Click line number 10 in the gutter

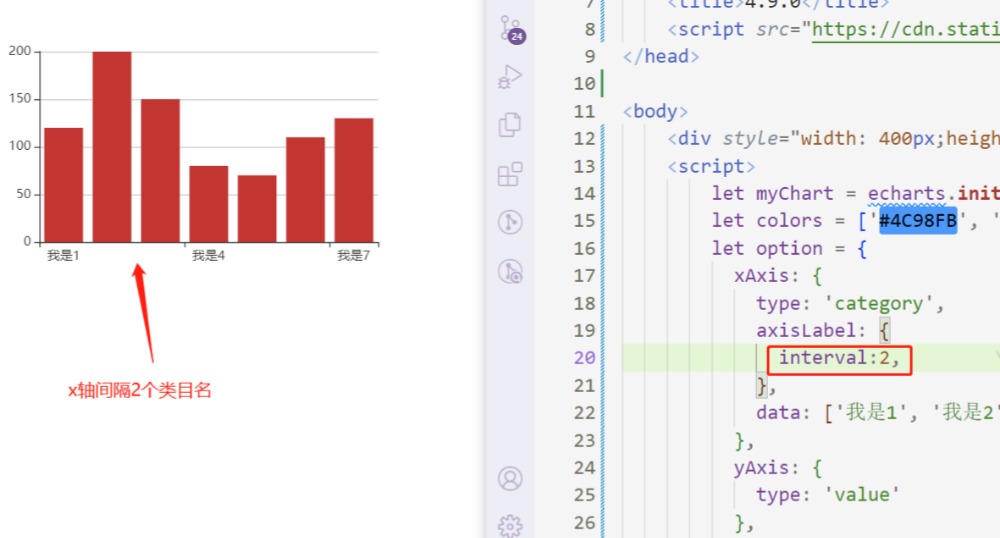[584, 84]
